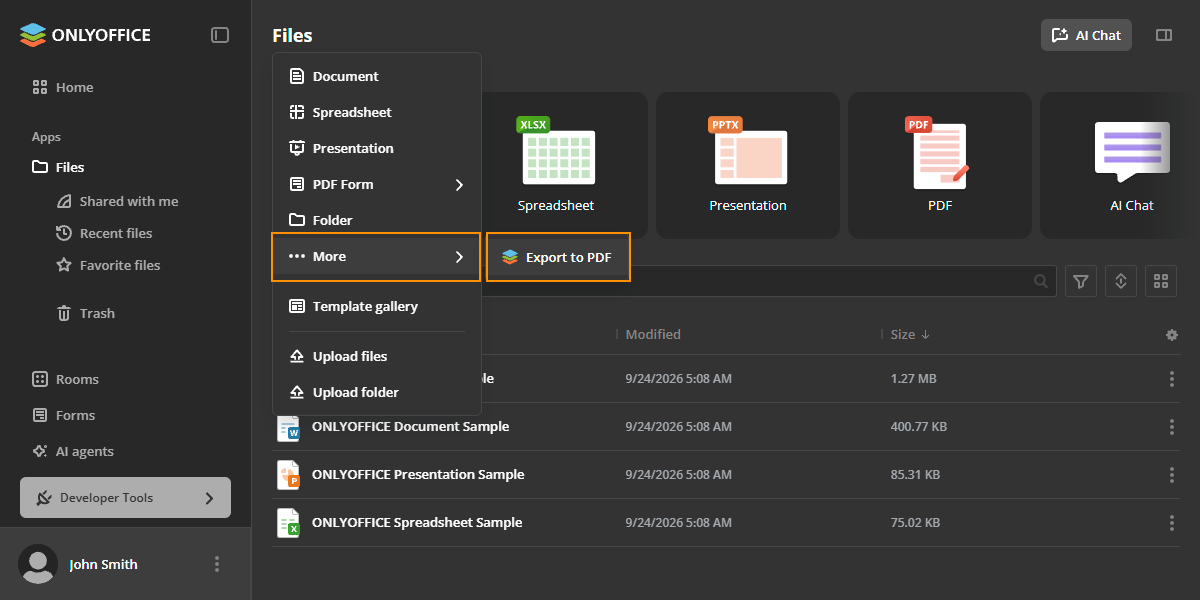Click the XLSX Spreadsheet tile
The image size is (1200, 600).
[556, 165]
